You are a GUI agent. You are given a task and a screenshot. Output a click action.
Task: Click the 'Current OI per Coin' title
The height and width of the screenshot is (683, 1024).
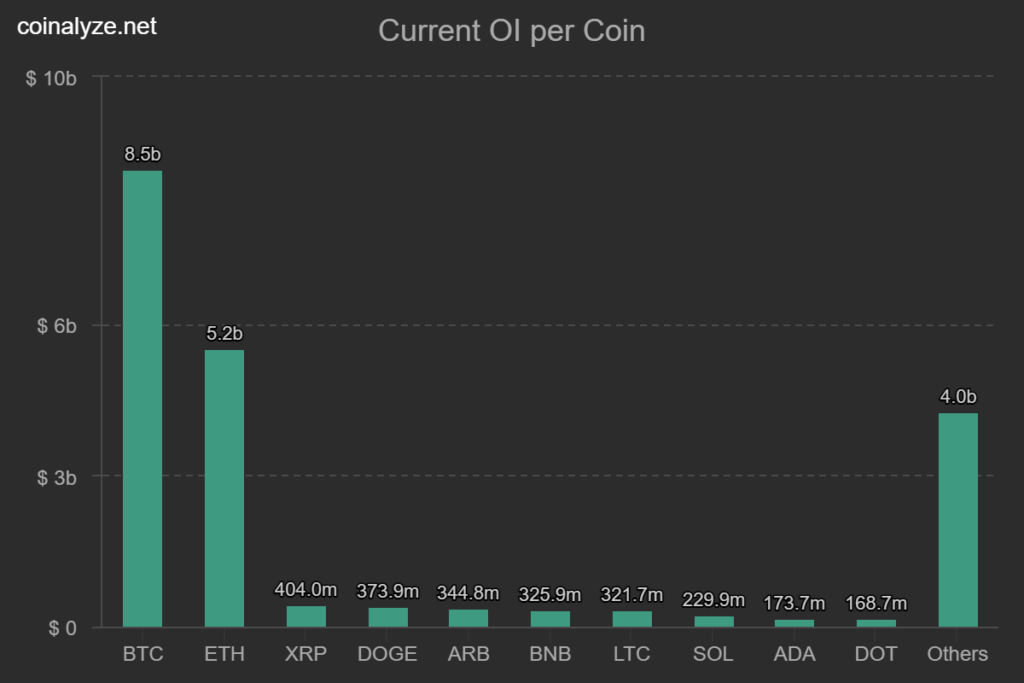pos(511,31)
